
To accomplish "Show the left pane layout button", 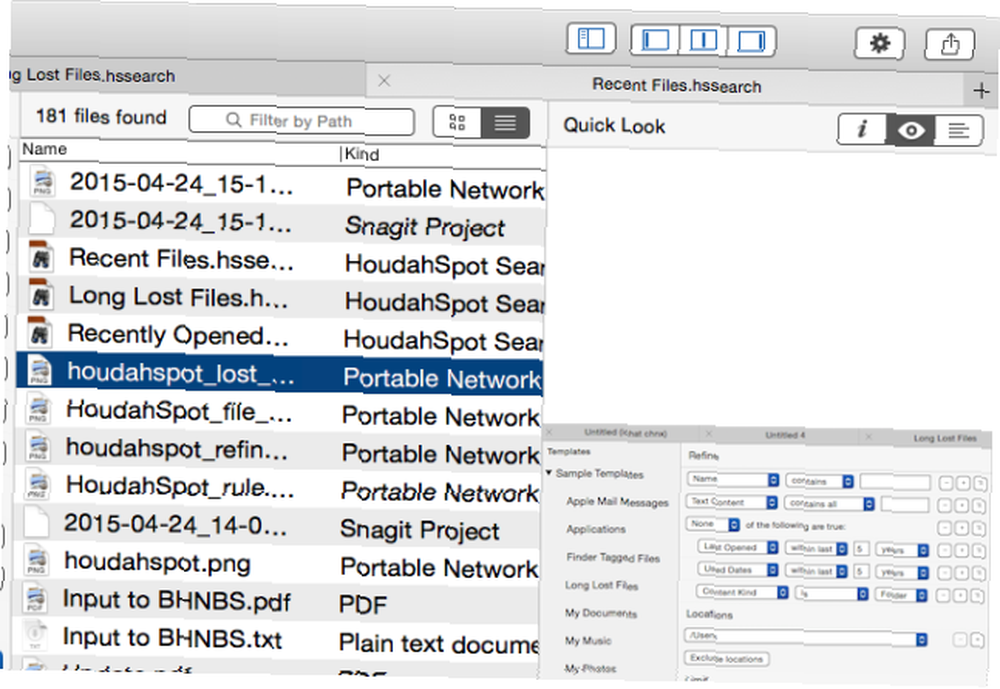I will point(655,40).
